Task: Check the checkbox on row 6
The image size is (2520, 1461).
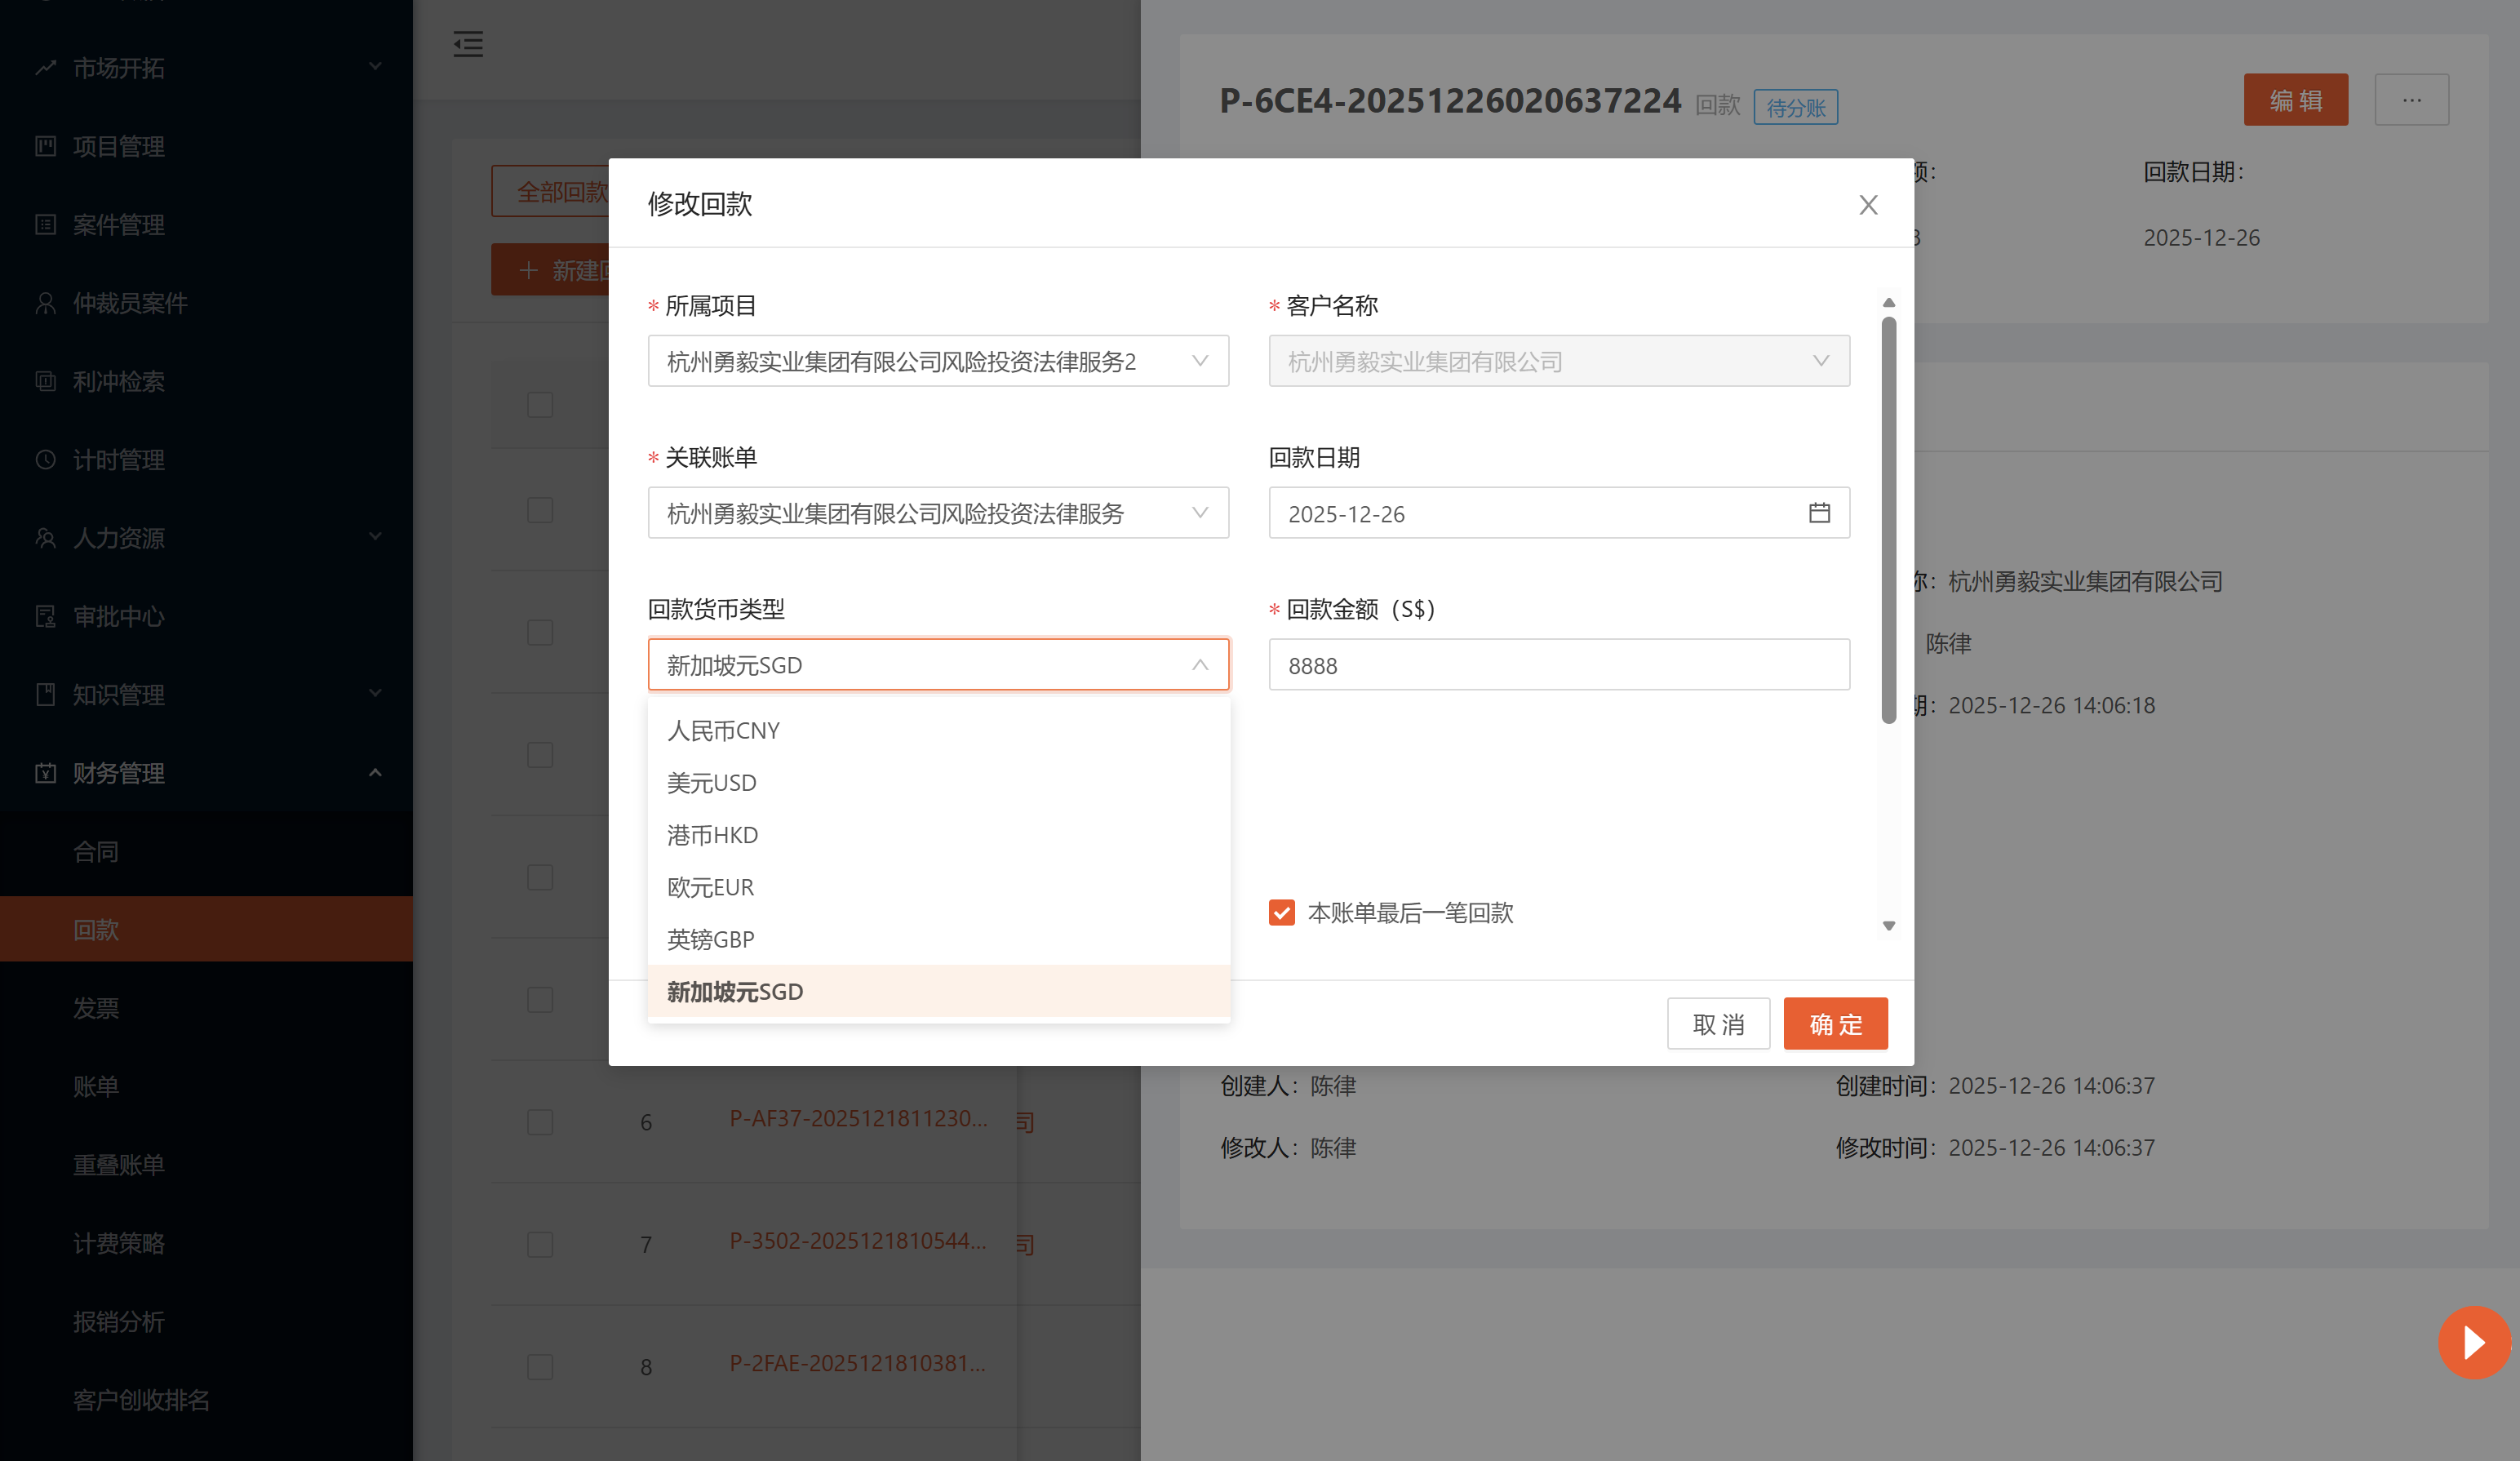Action: point(540,1122)
